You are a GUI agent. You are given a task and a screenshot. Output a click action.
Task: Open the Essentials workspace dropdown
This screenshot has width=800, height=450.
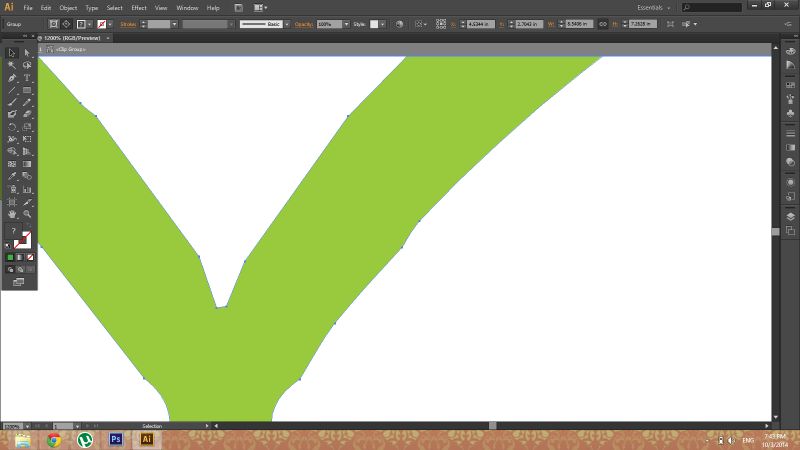point(654,8)
